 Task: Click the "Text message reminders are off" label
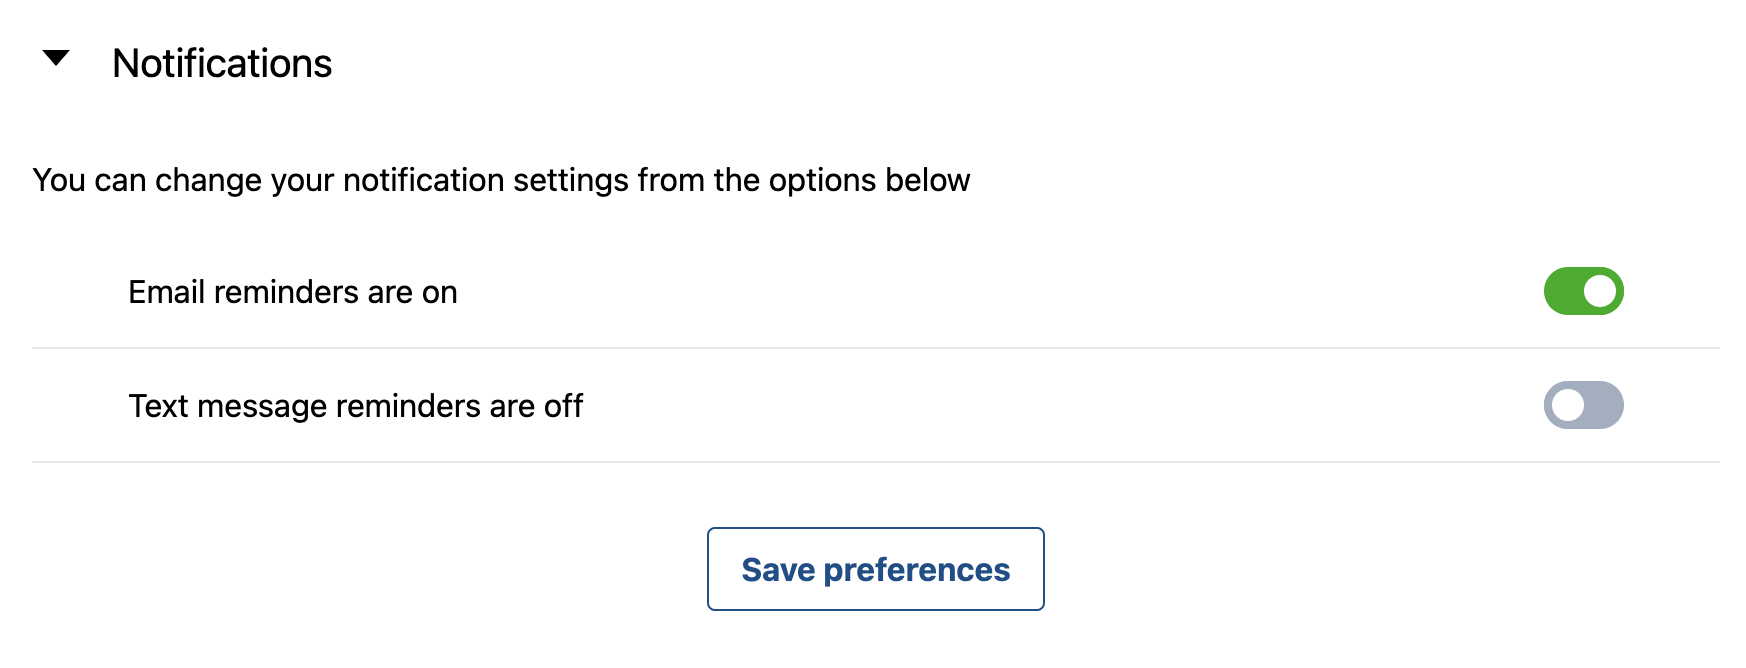point(355,406)
